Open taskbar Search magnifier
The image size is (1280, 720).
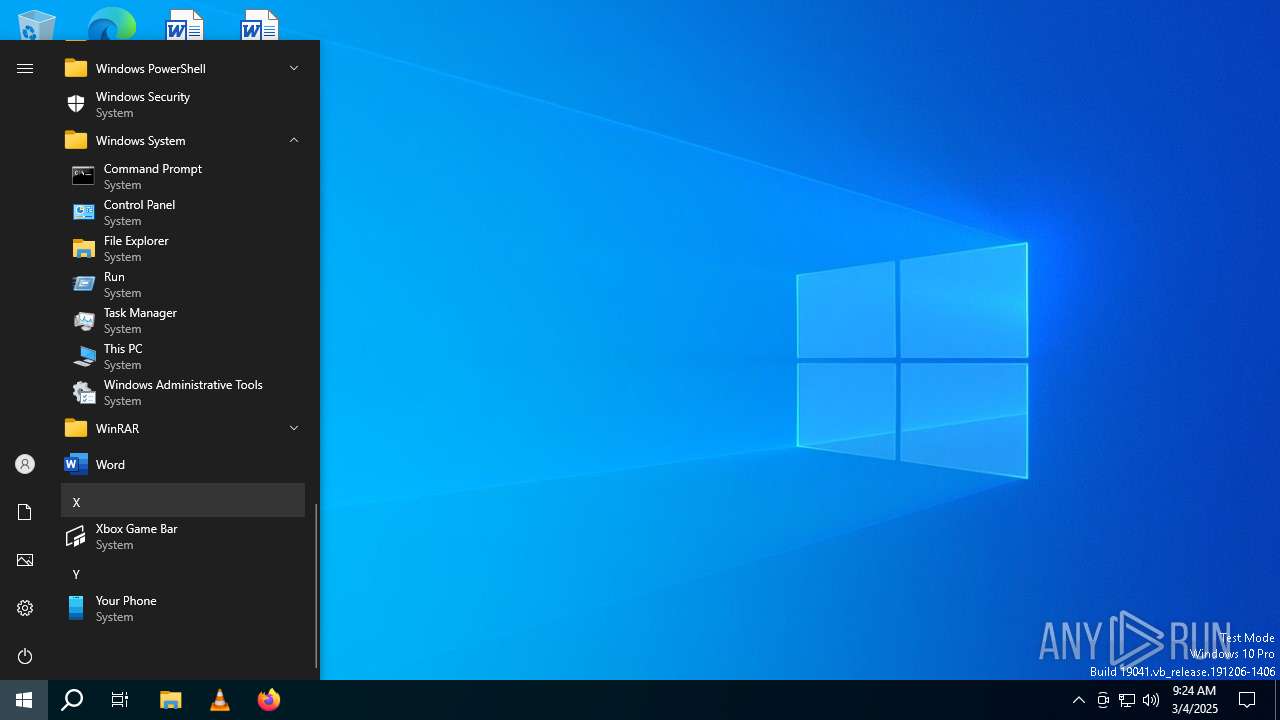point(72,700)
